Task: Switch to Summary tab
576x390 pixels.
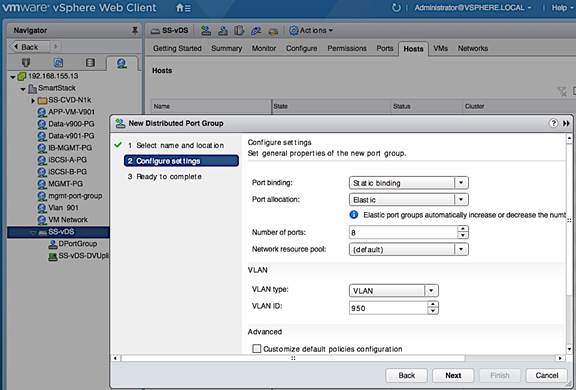Action: (227, 48)
